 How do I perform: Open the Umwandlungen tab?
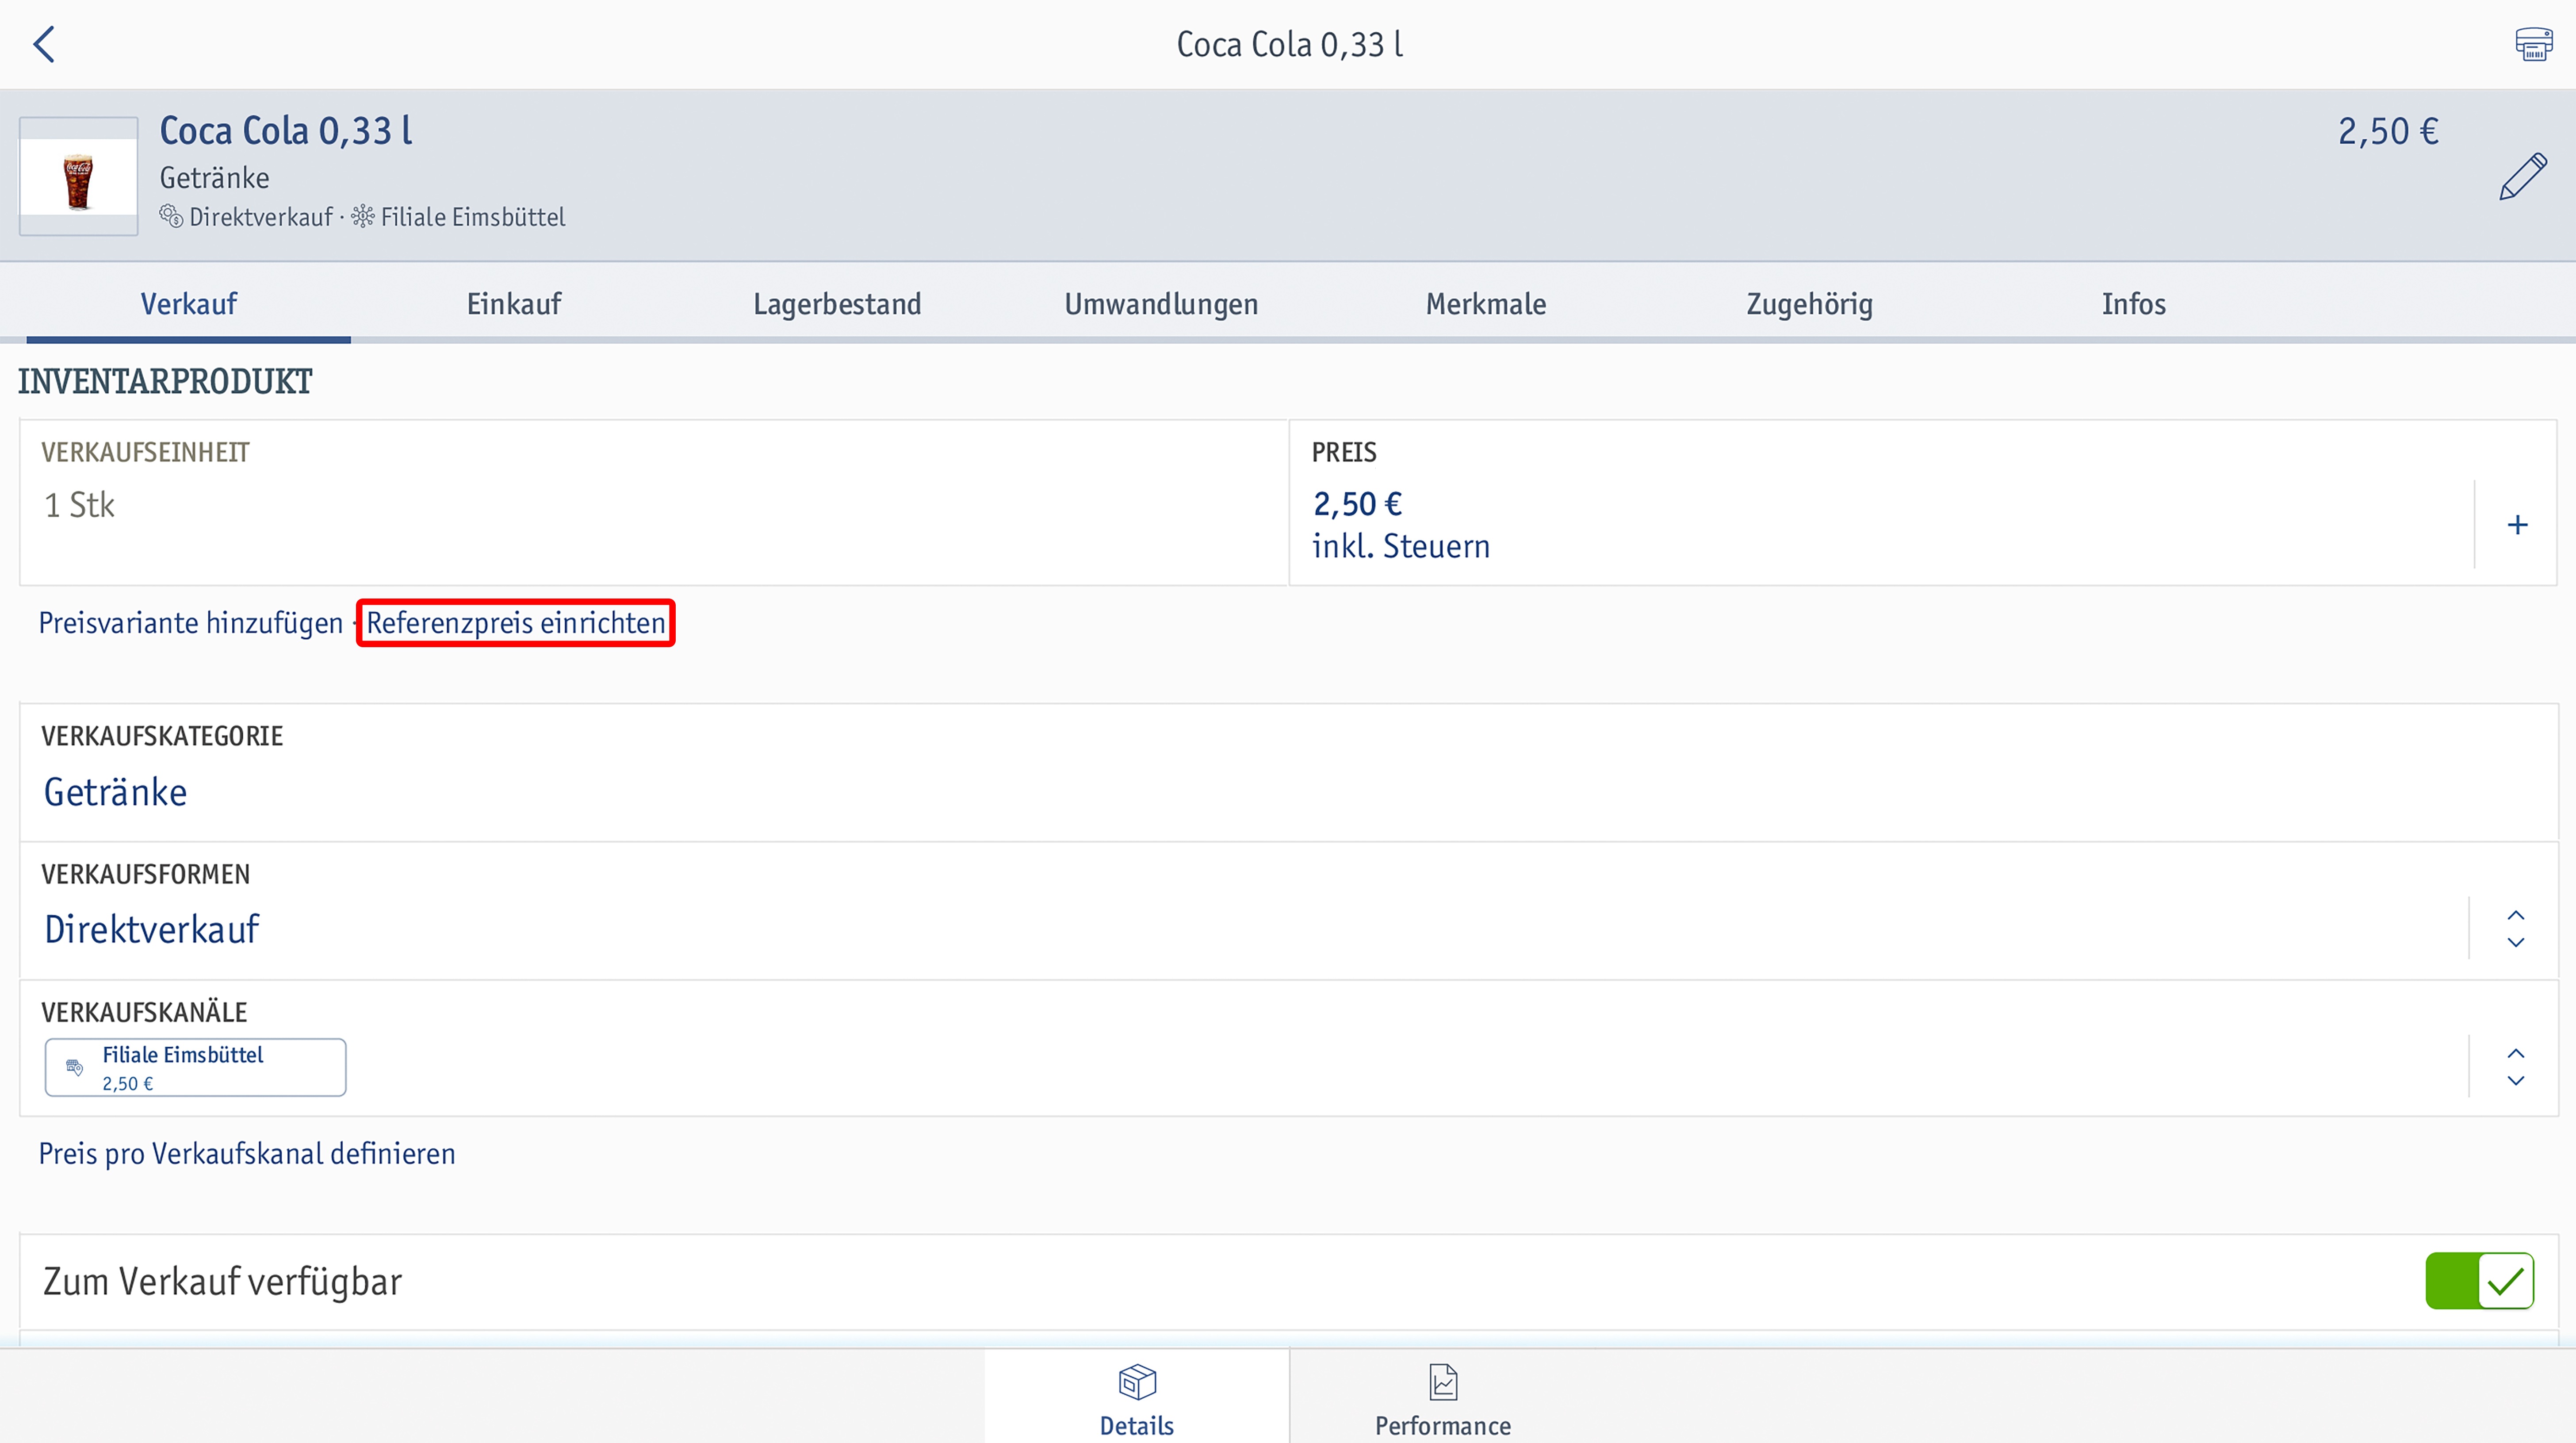tap(1161, 304)
